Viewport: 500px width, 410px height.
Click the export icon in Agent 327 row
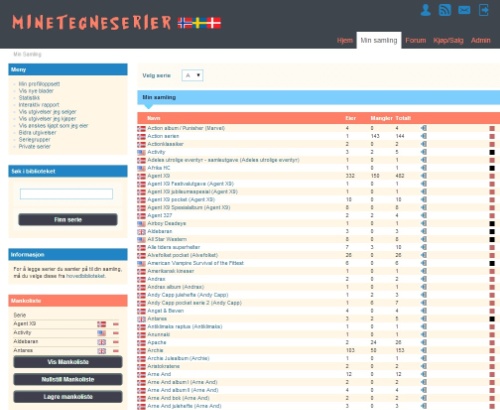click(424, 215)
